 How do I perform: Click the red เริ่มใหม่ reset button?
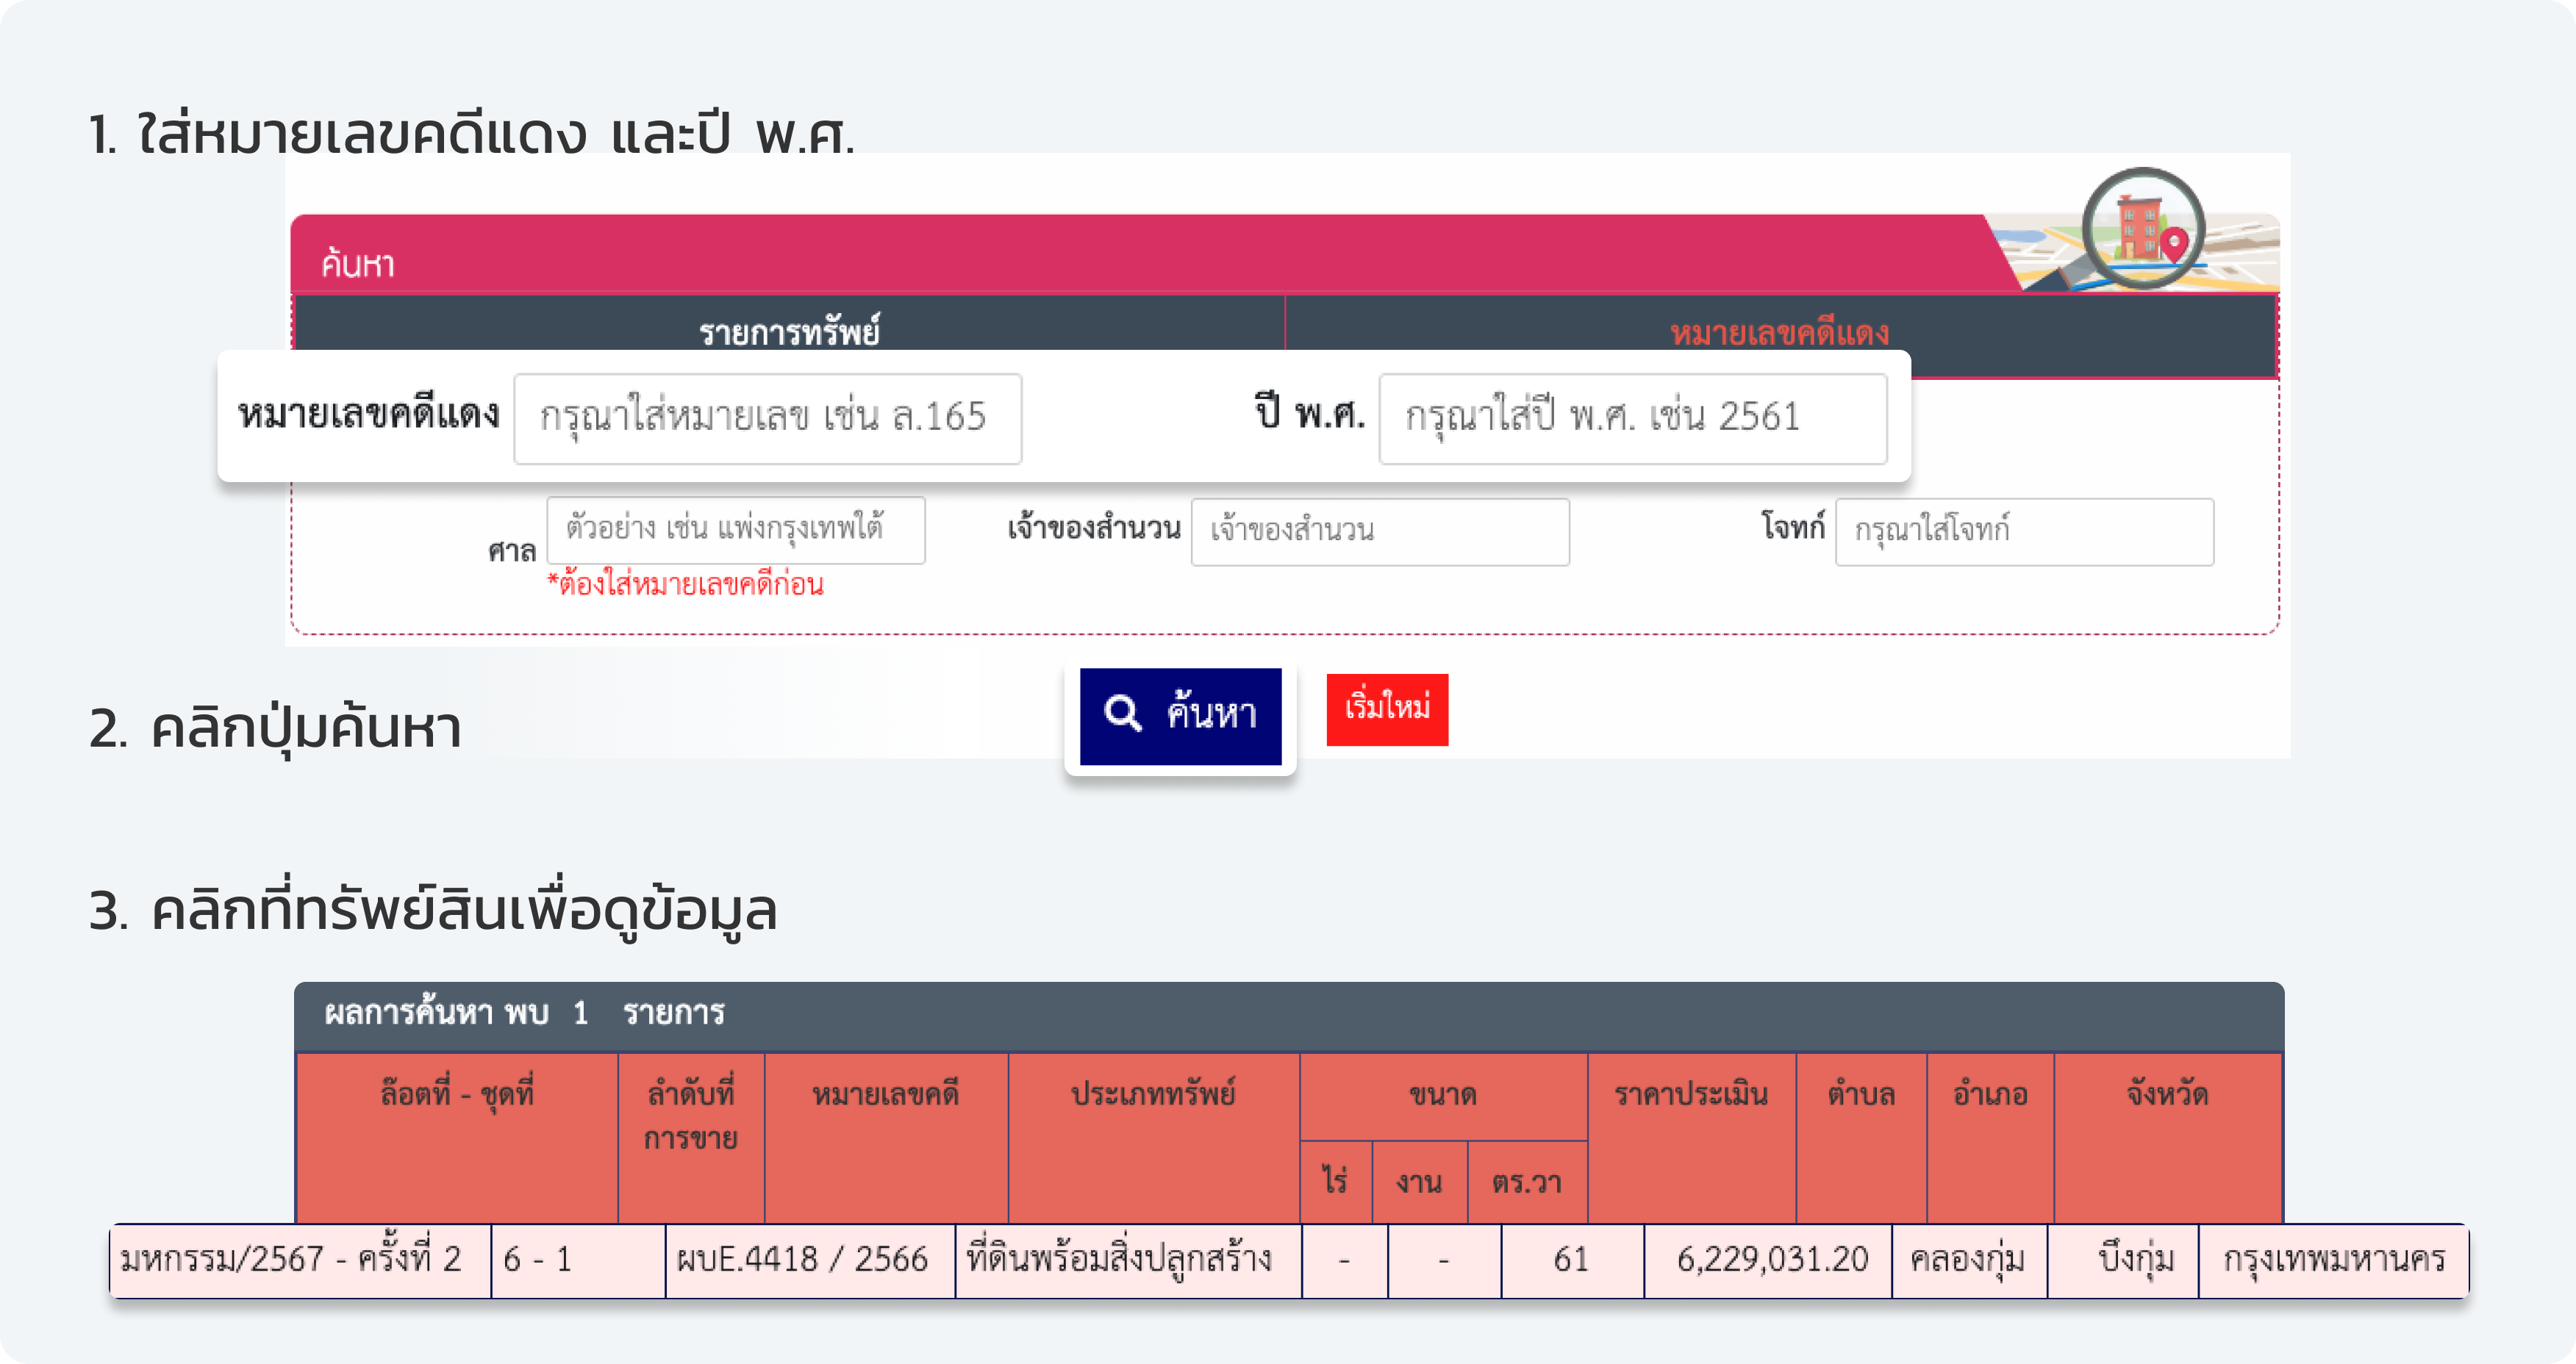(1387, 709)
